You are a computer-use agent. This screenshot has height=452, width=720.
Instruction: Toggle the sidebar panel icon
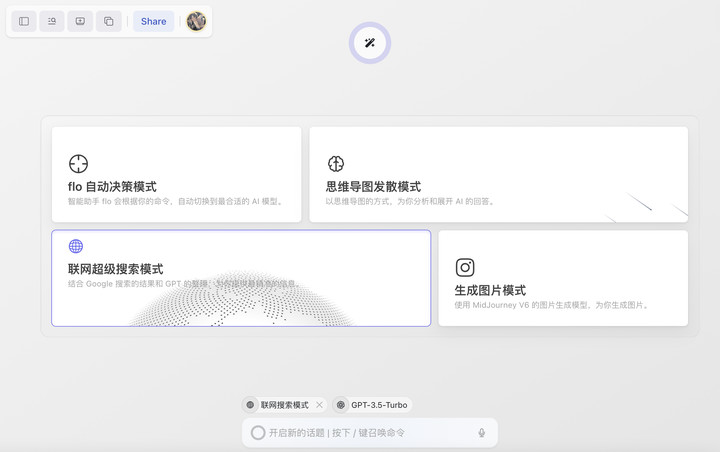click(24, 21)
